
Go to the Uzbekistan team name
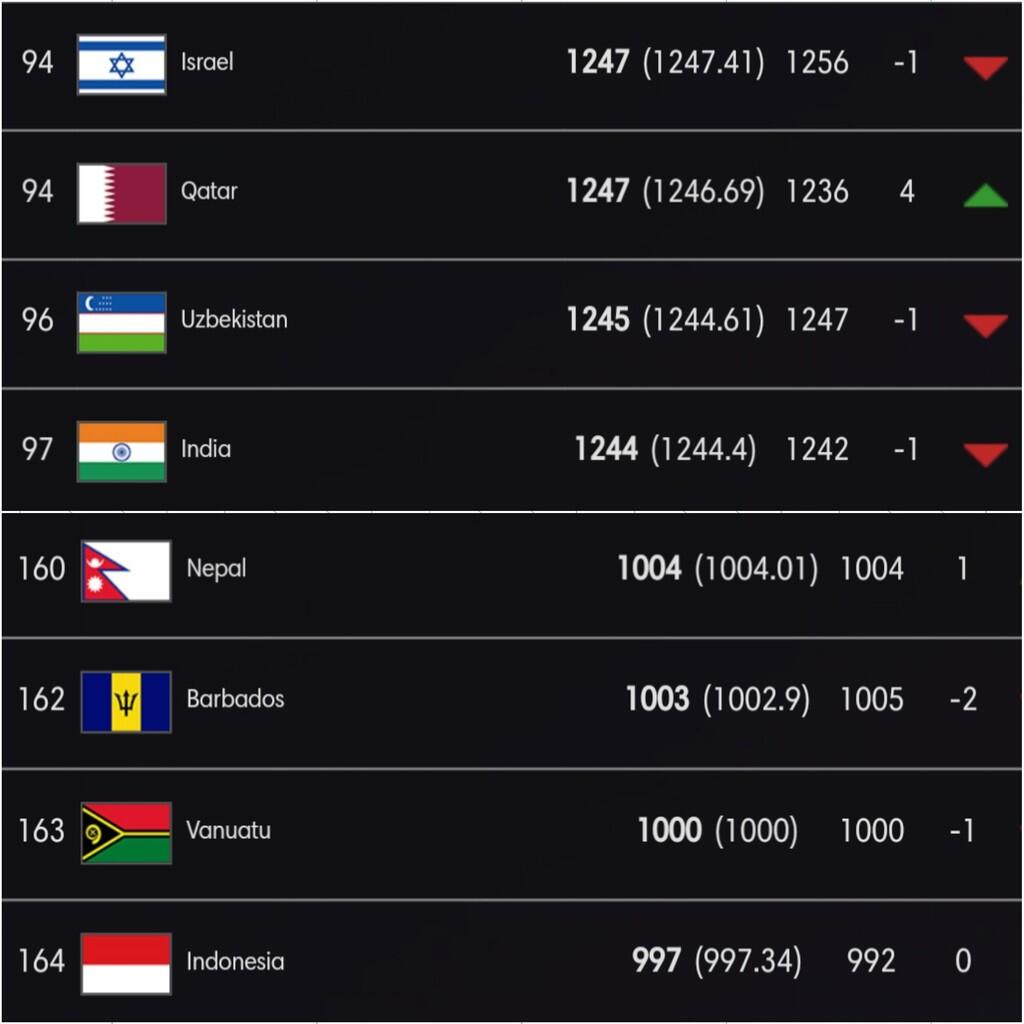coord(234,320)
